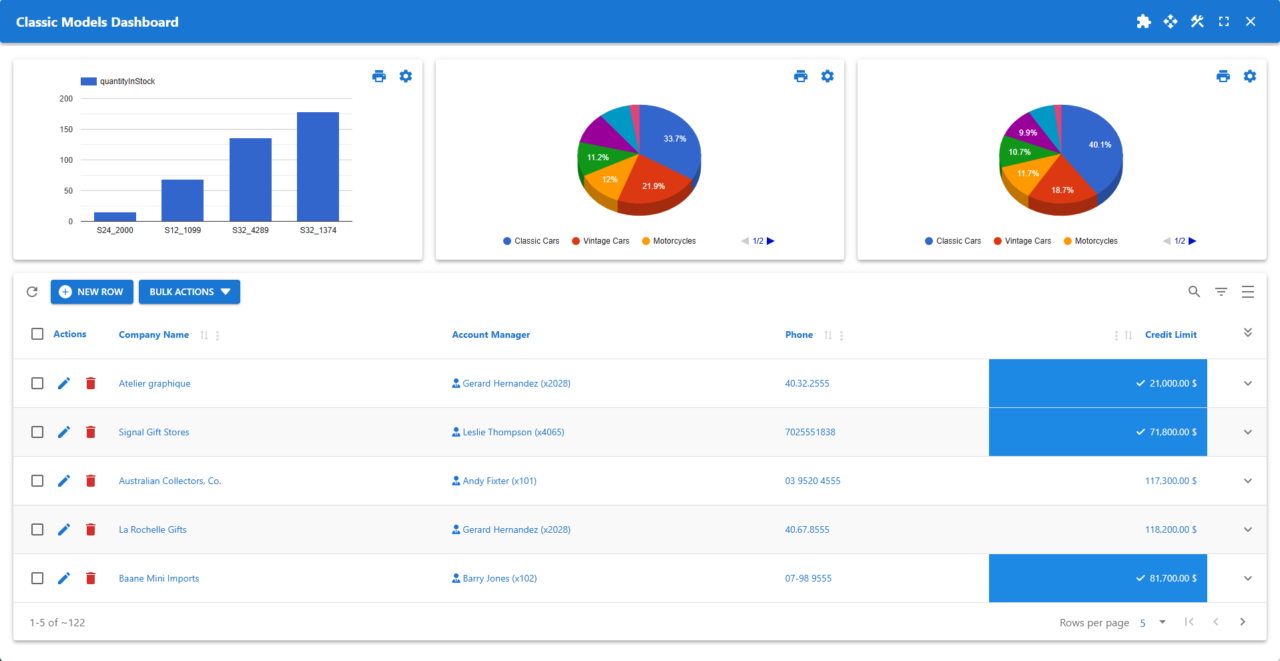This screenshot has width=1280, height=661.
Task: Delete the Baane Mini Imports row
Action: [91, 578]
